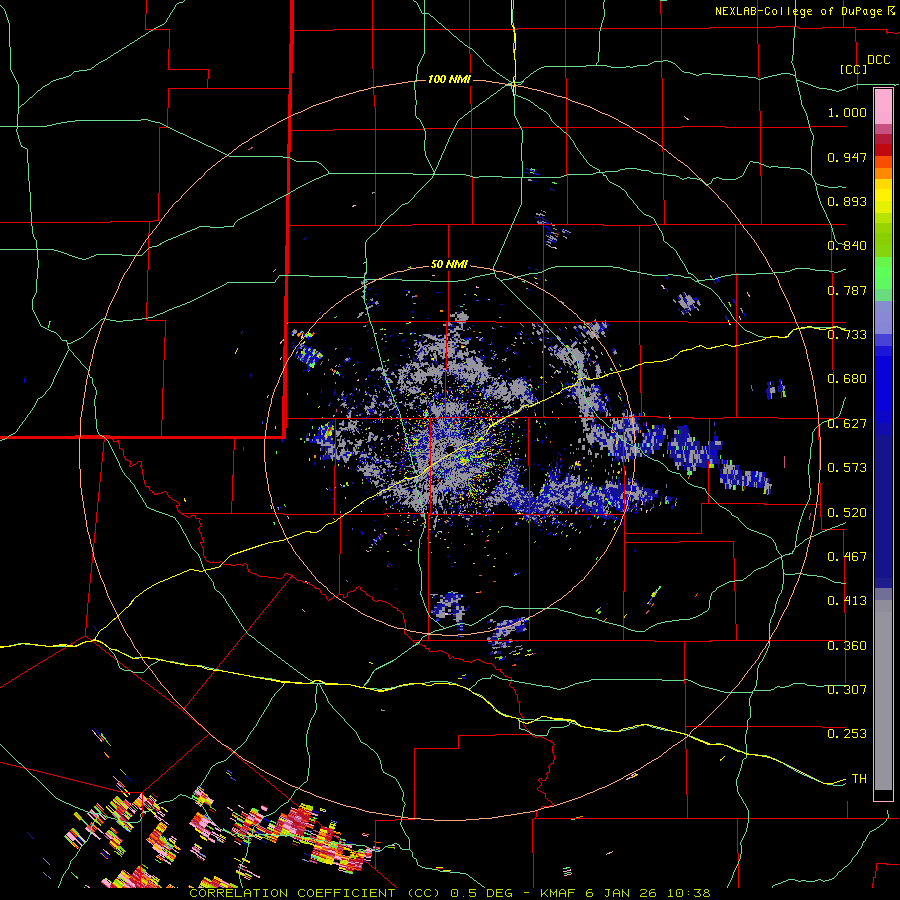Click the TH label at legend bottom
Image resolution: width=900 pixels, height=900 pixels.
pos(859,779)
